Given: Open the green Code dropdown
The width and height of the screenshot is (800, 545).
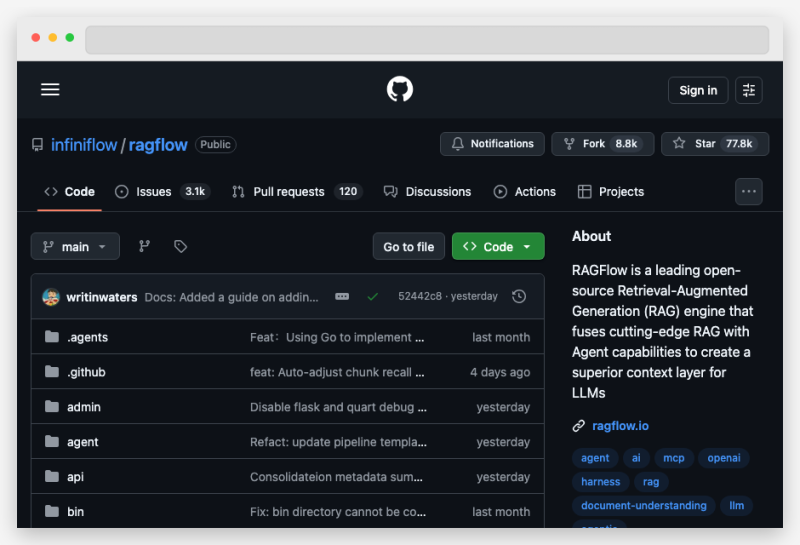Looking at the screenshot, I should 498,246.
